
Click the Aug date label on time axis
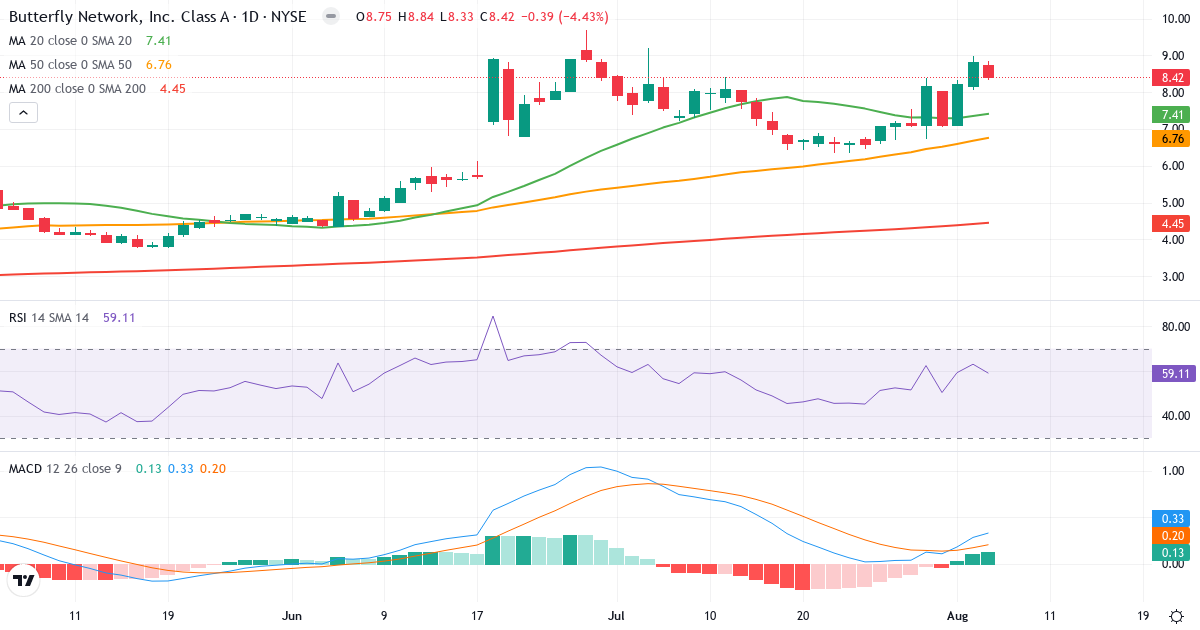(x=956, y=616)
